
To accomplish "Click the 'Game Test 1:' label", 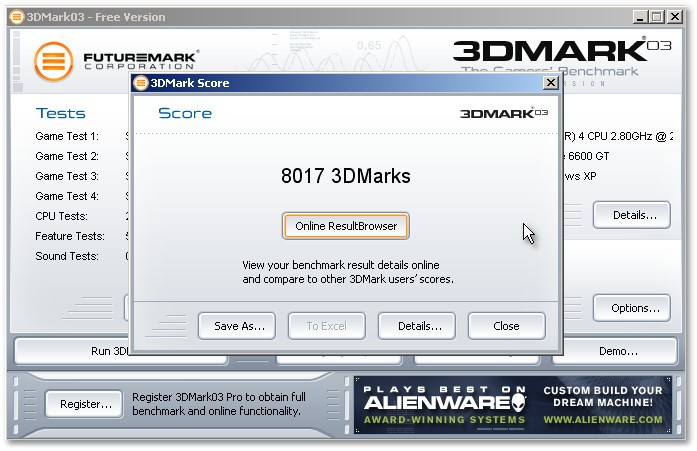I will (x=67, y=136).
